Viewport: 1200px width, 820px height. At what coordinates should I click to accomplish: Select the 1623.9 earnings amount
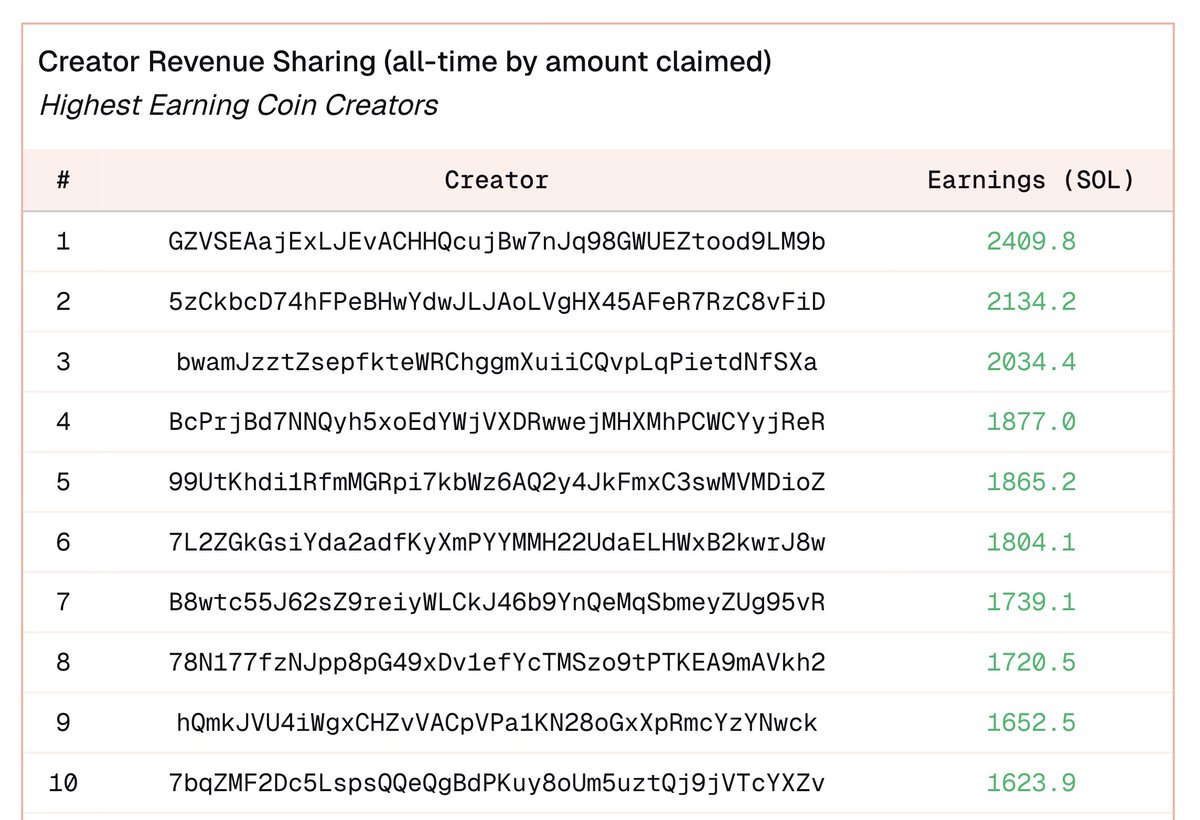[1031, 783]
